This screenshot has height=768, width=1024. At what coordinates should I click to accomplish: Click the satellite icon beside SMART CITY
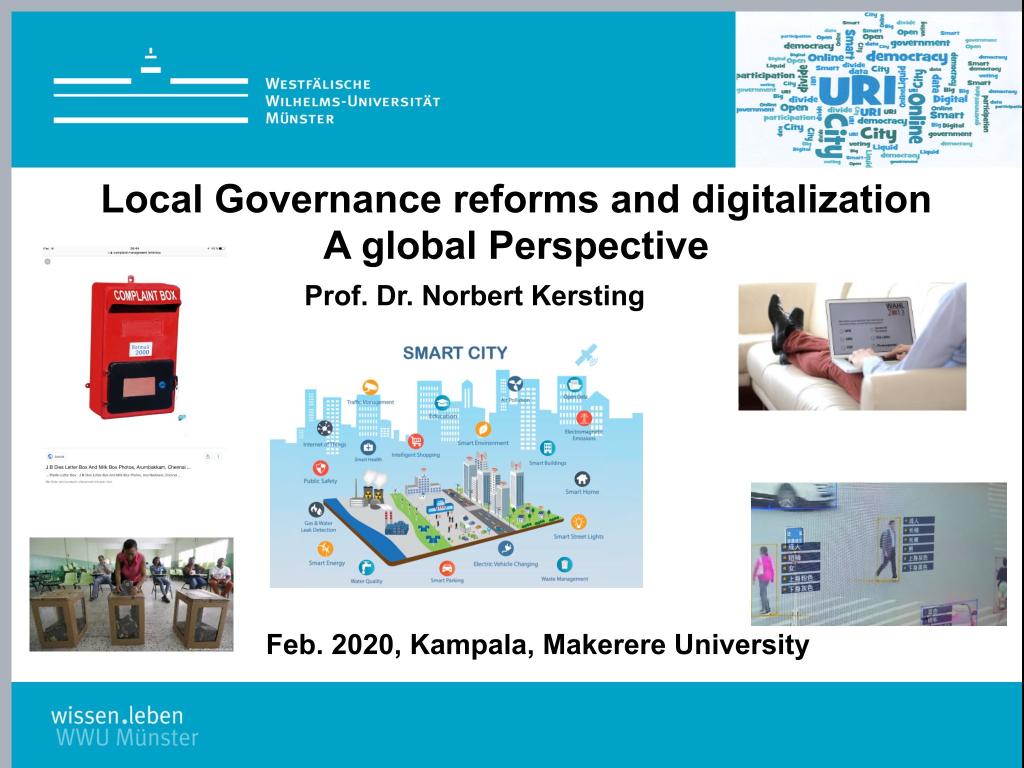588,352
